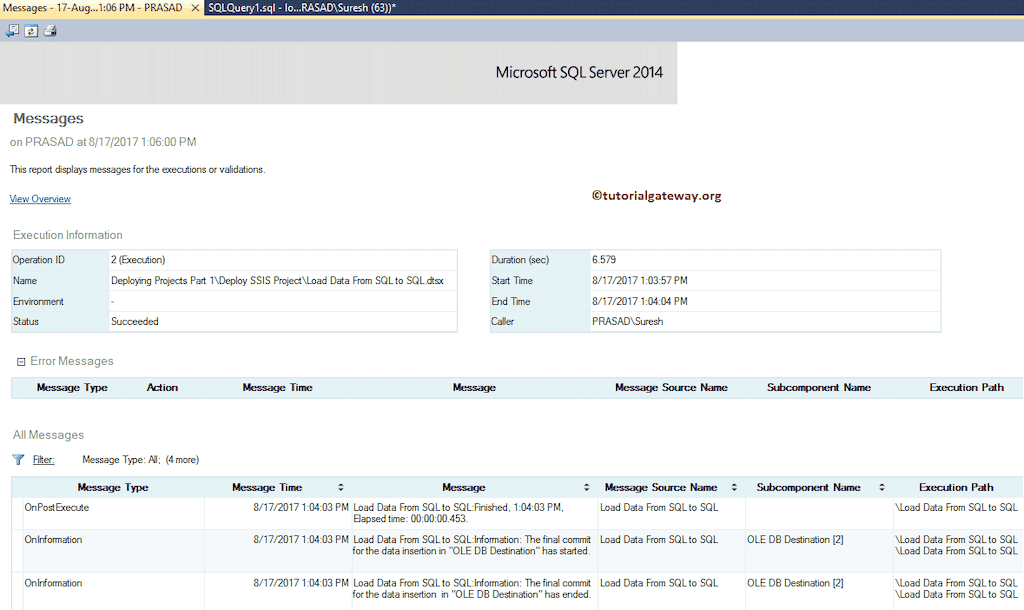Click the navigate back report icon

[x=12, y=31]
